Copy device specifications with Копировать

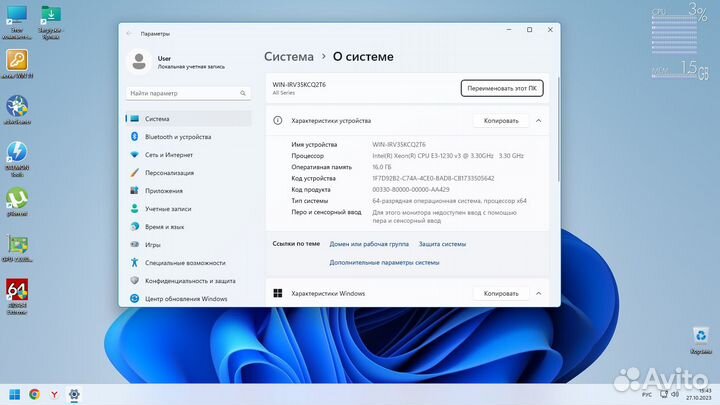[x=501, y=121]
